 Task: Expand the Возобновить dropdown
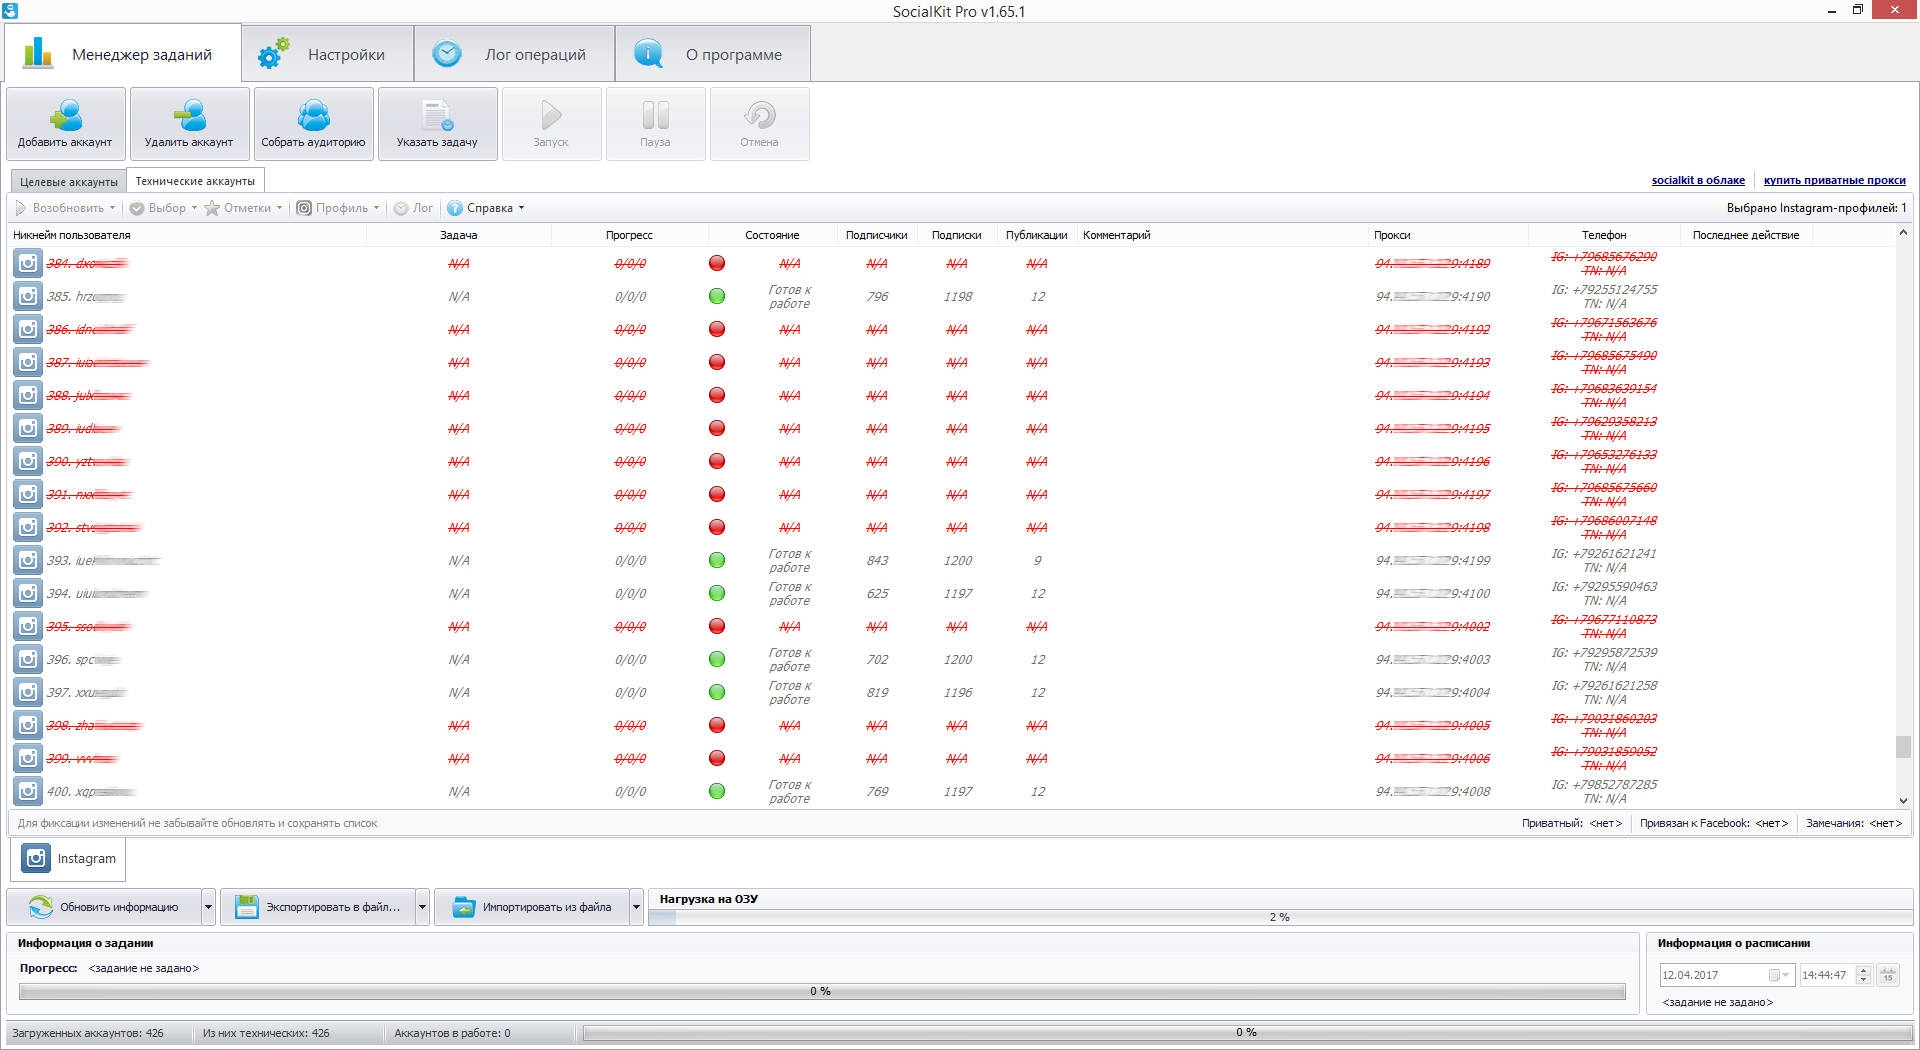point(112,208)
